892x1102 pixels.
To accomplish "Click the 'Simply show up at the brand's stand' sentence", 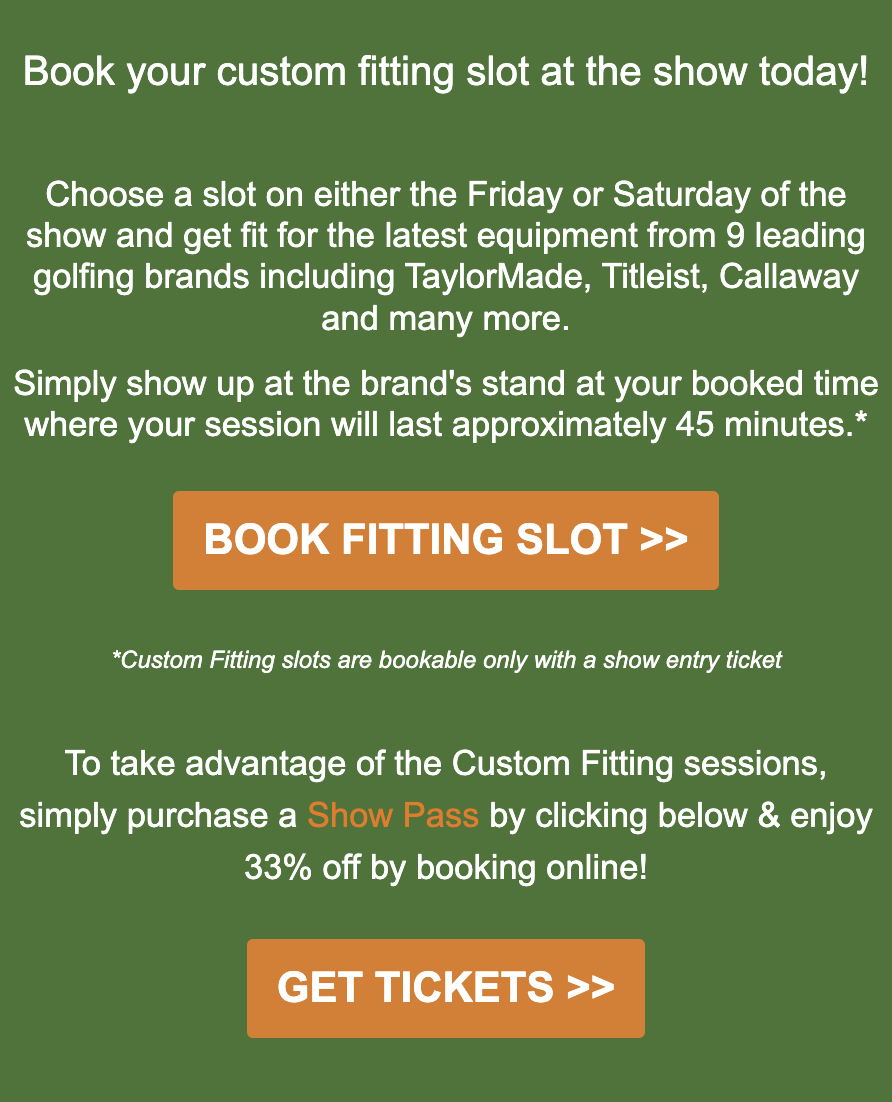I will coord(446,404).
